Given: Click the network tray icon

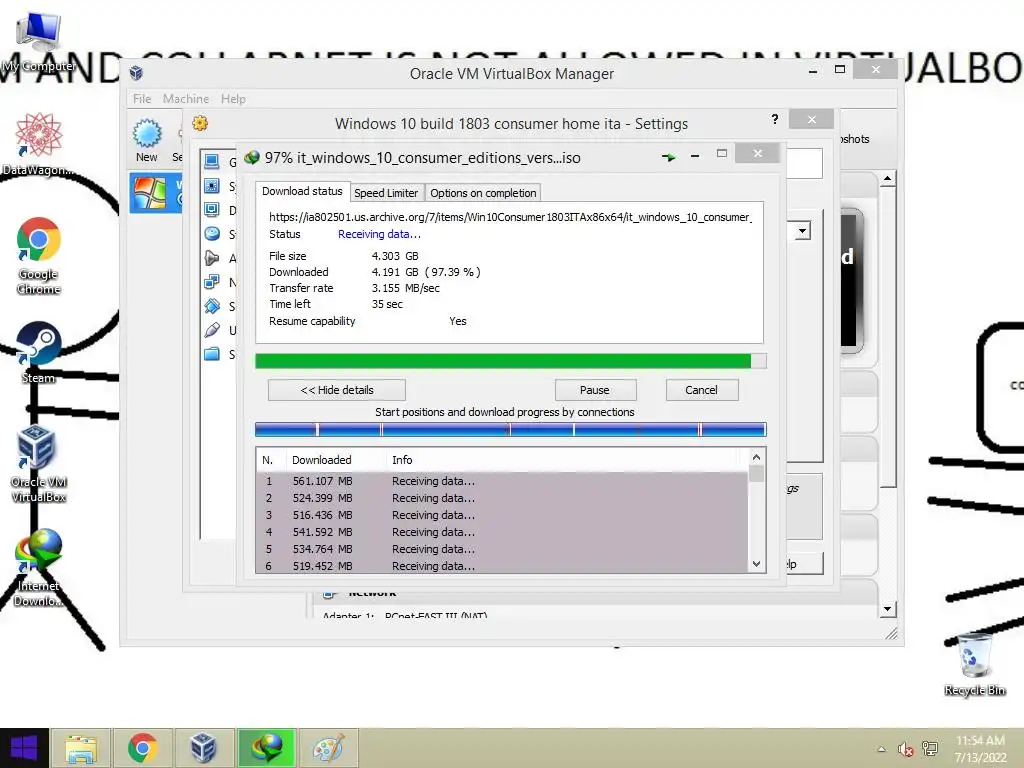Looking at the screenshot, I should 930,749.
